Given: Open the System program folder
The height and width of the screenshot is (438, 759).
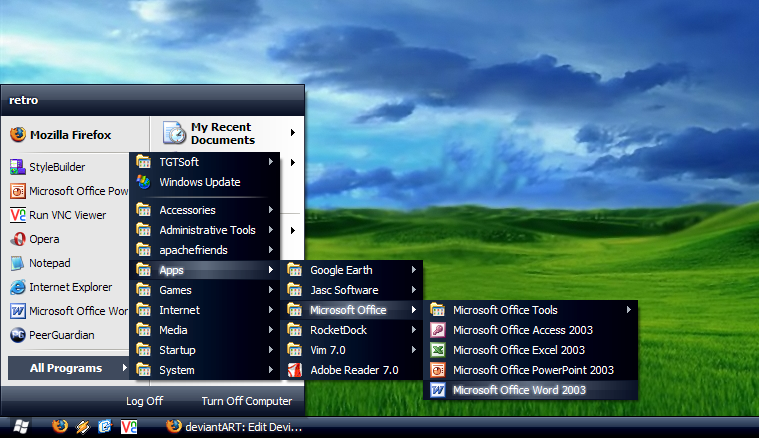Looking at the screenshot, I should click(x=205, y=370).
